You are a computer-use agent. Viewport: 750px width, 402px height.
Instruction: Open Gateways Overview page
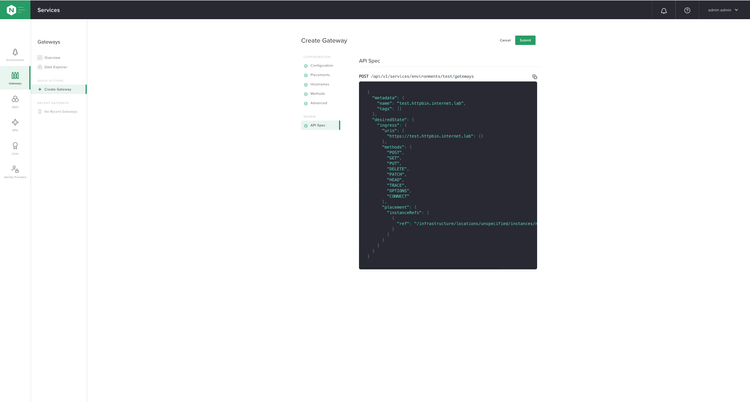click(49, 57)
